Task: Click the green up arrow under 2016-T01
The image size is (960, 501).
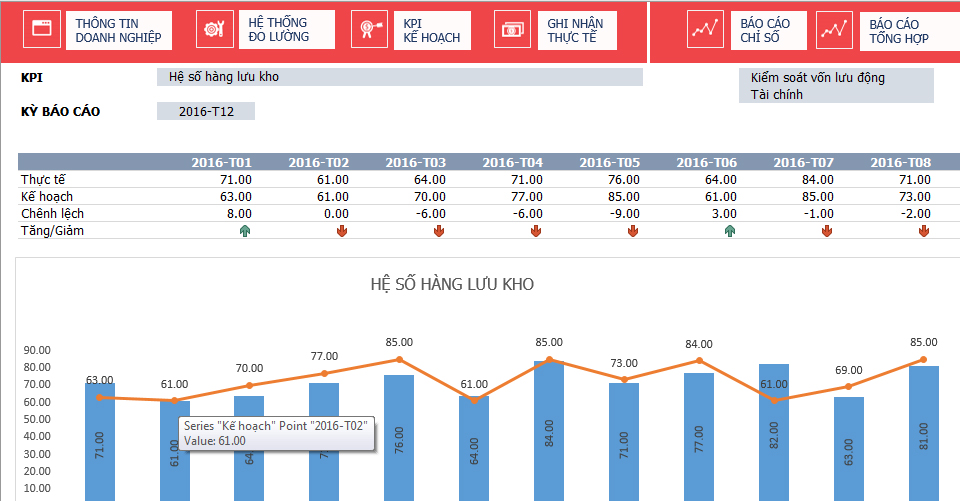Action: pyautogui.click(x=244, y=231)
